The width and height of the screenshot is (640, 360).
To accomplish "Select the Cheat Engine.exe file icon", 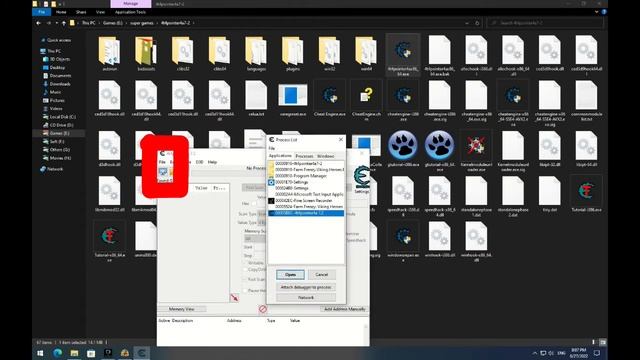I will coord(329,96).
